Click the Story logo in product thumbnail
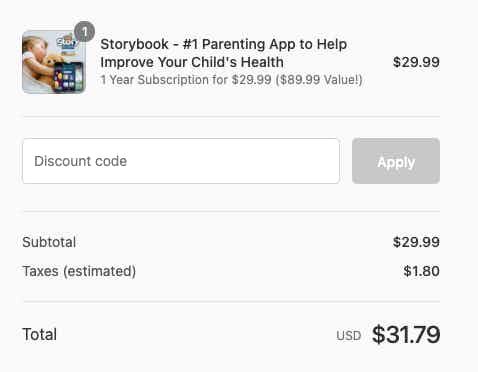Screen dimensions: 478x372 (x=68, y=43)
